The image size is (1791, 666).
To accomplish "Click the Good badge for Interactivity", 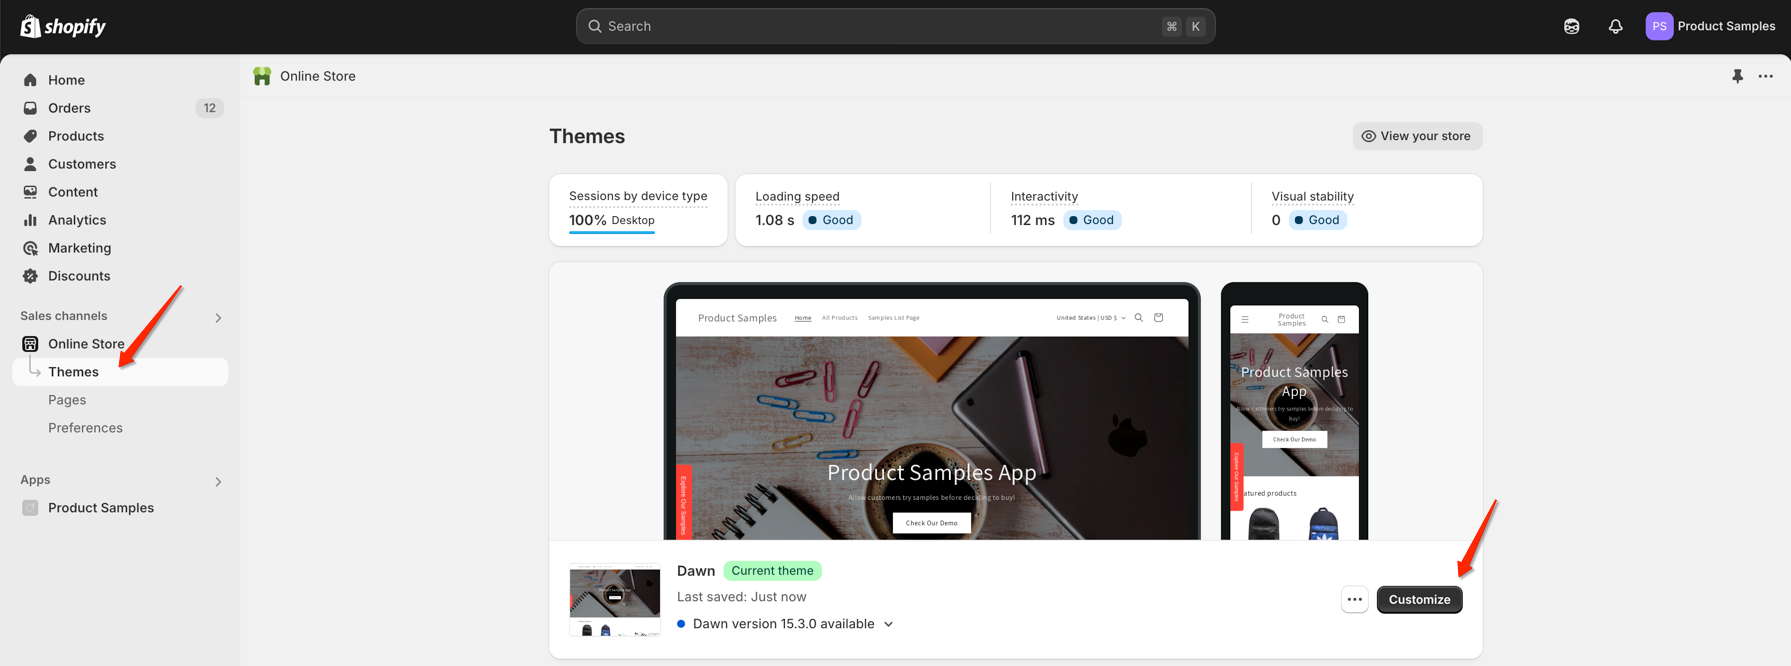I will (1092, 220).
